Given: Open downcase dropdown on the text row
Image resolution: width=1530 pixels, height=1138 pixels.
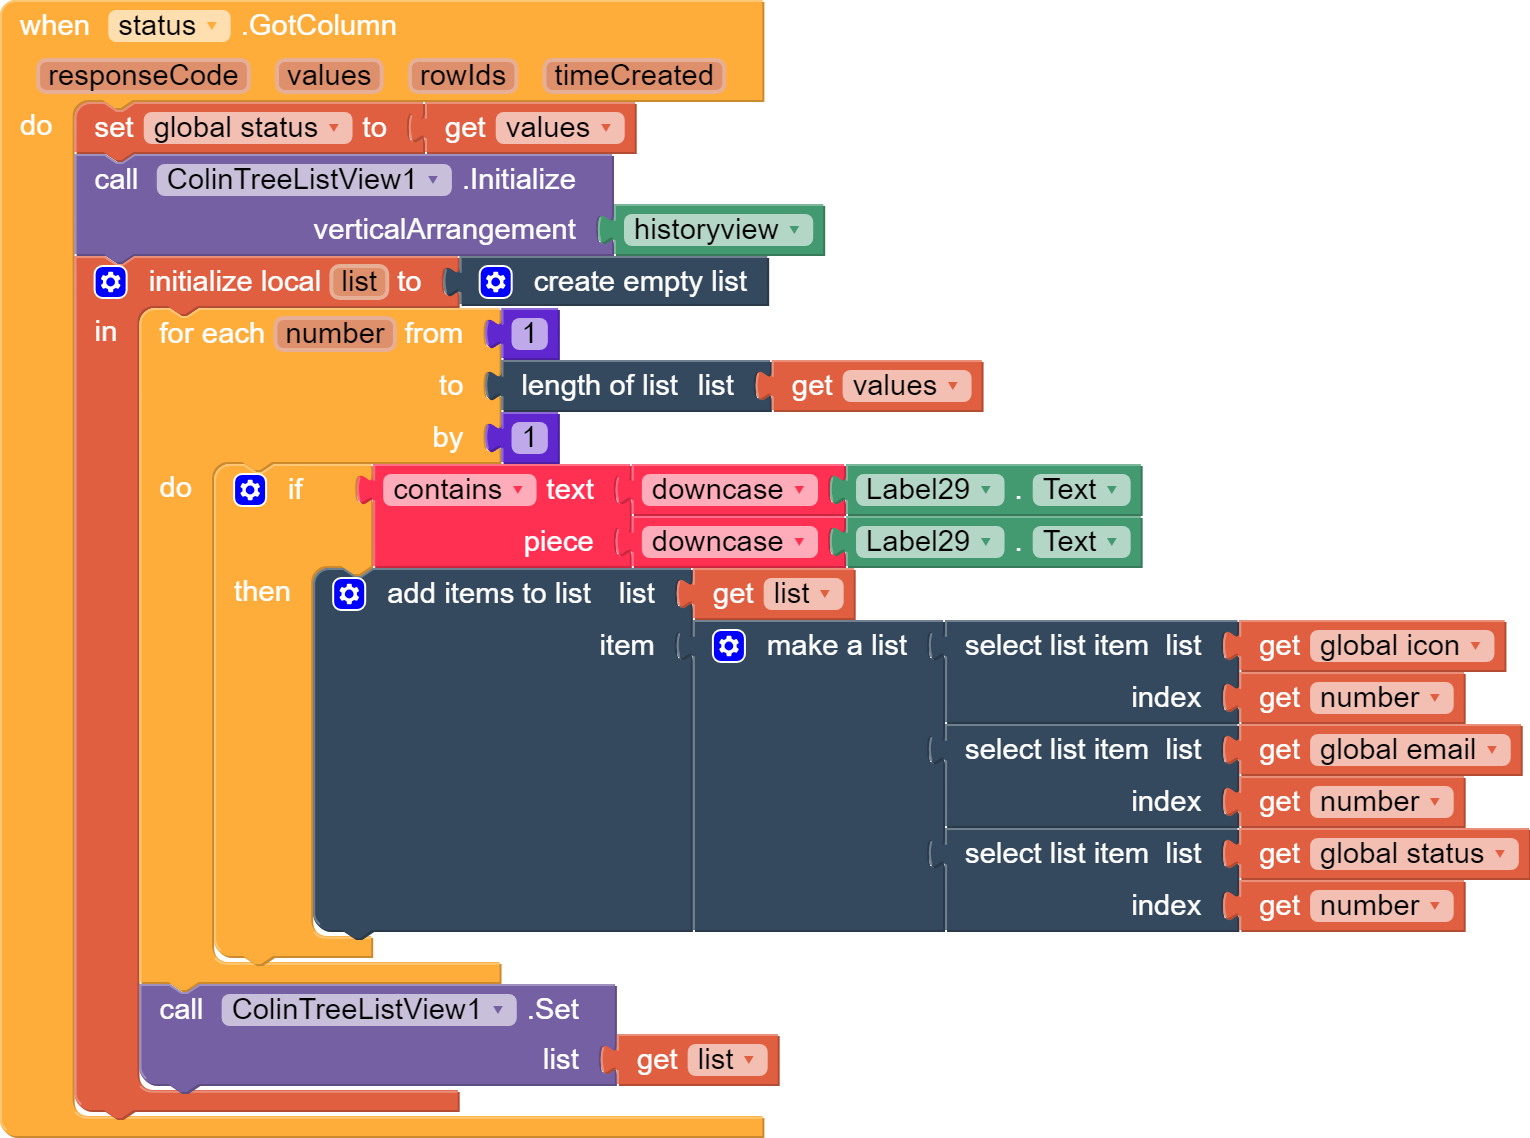Looking at the screenshot, I should (x=729, y=490).
